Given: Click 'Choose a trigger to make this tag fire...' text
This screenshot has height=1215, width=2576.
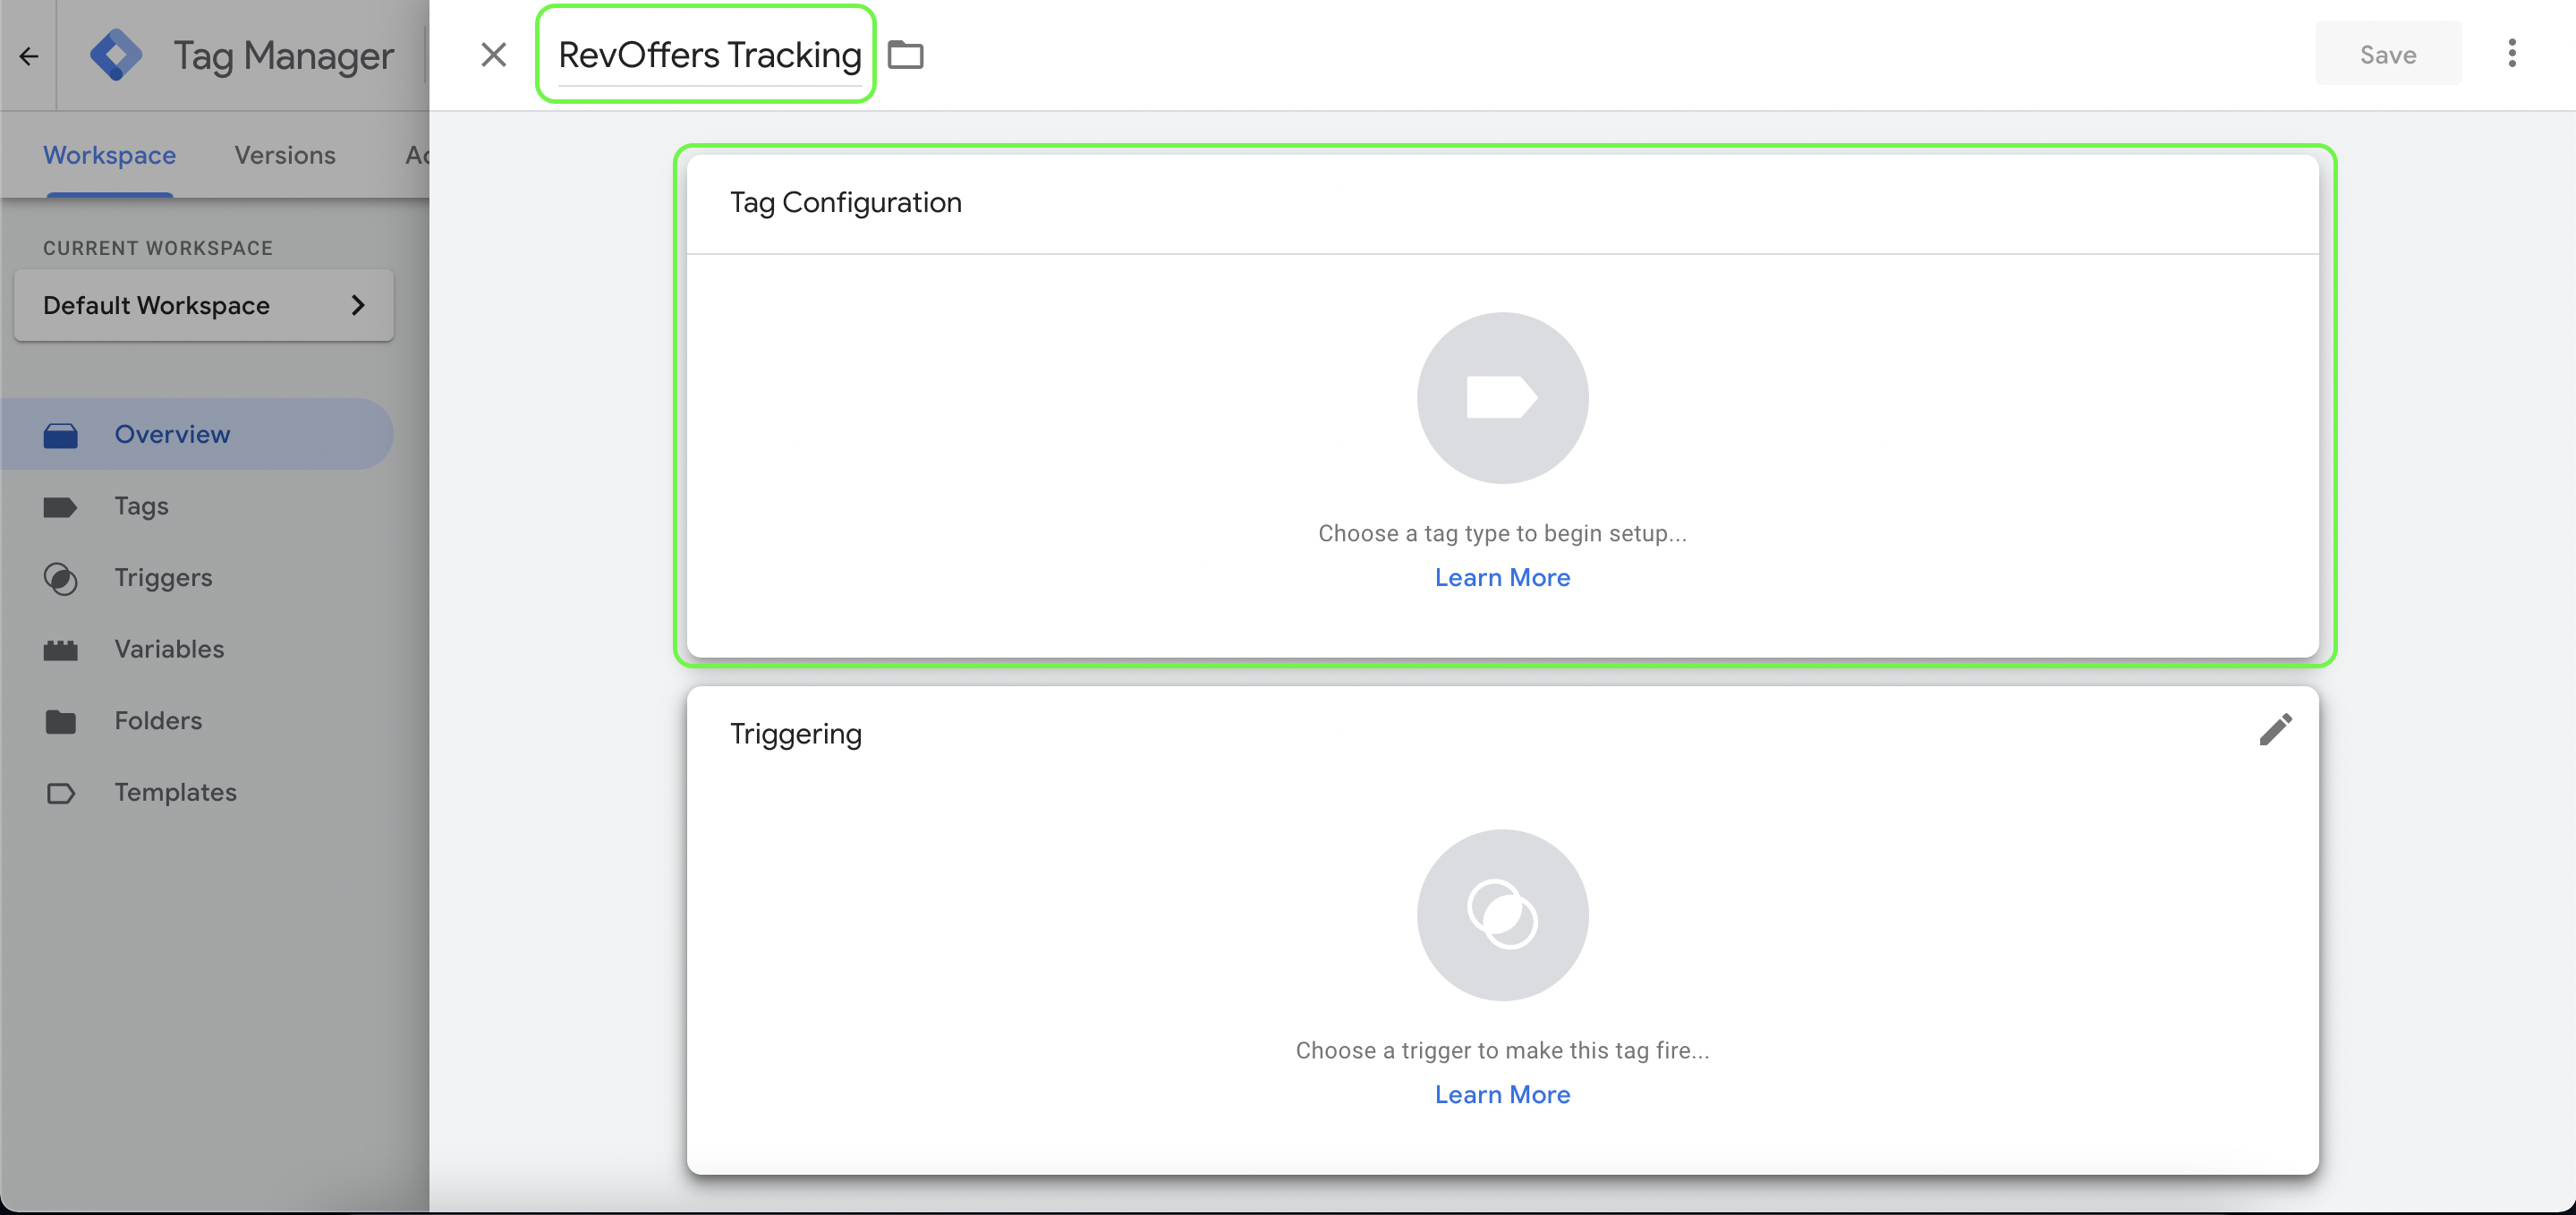Looking at the screenshot, I should [x=1502, y=1051].
